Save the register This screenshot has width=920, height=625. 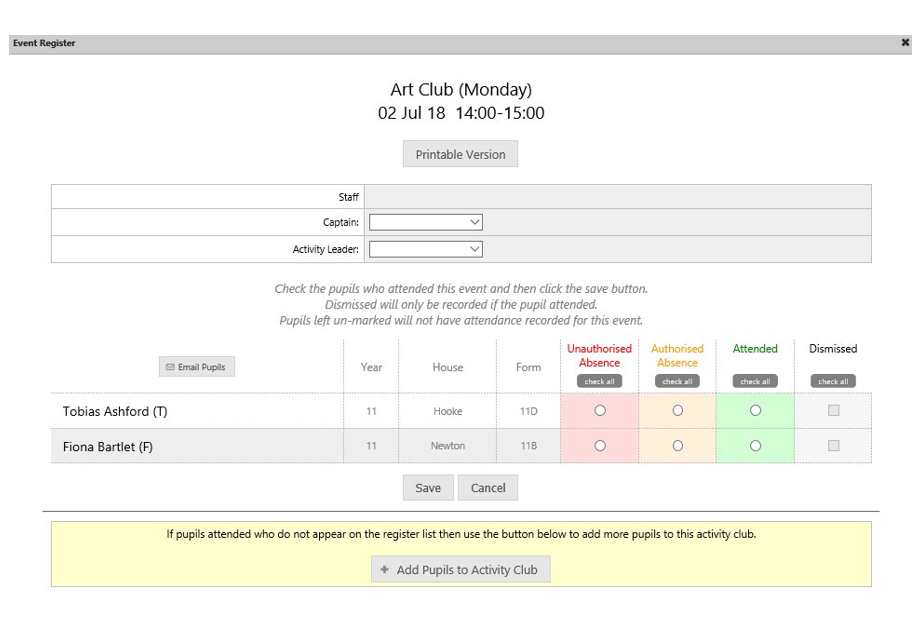(428, 488)
